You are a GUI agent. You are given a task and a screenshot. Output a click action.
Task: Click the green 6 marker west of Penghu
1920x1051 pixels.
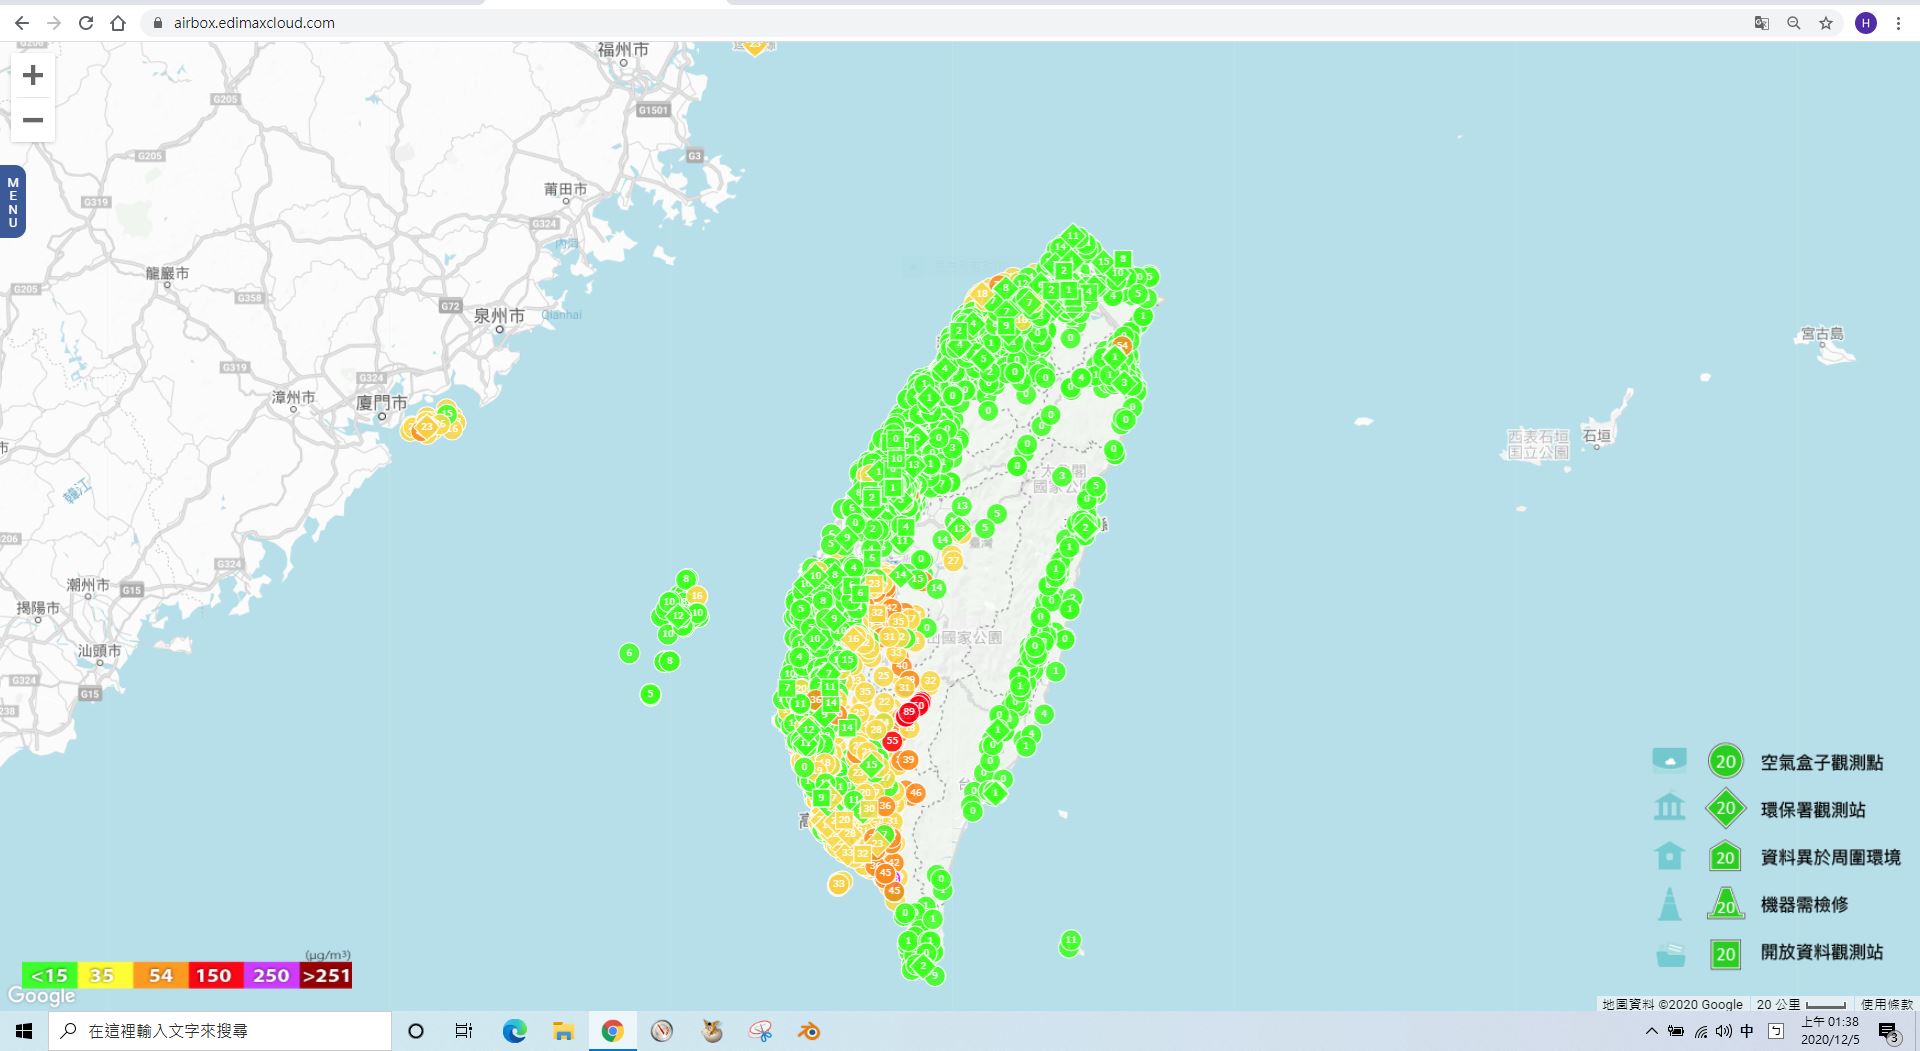coord(629,653)
